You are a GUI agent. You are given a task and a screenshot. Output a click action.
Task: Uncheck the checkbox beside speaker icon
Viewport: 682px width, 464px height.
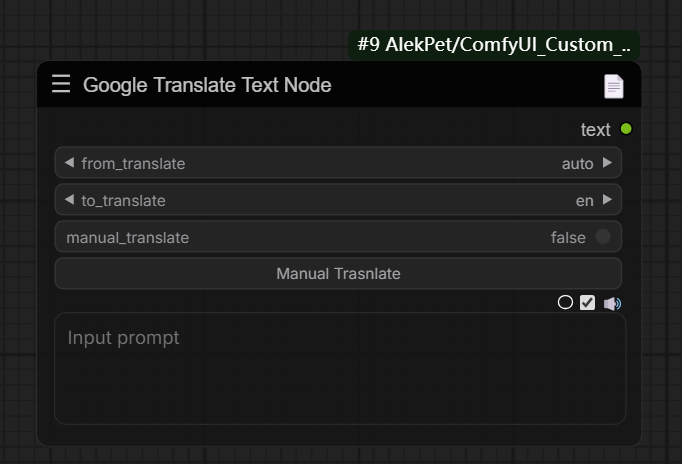[587, 302]
